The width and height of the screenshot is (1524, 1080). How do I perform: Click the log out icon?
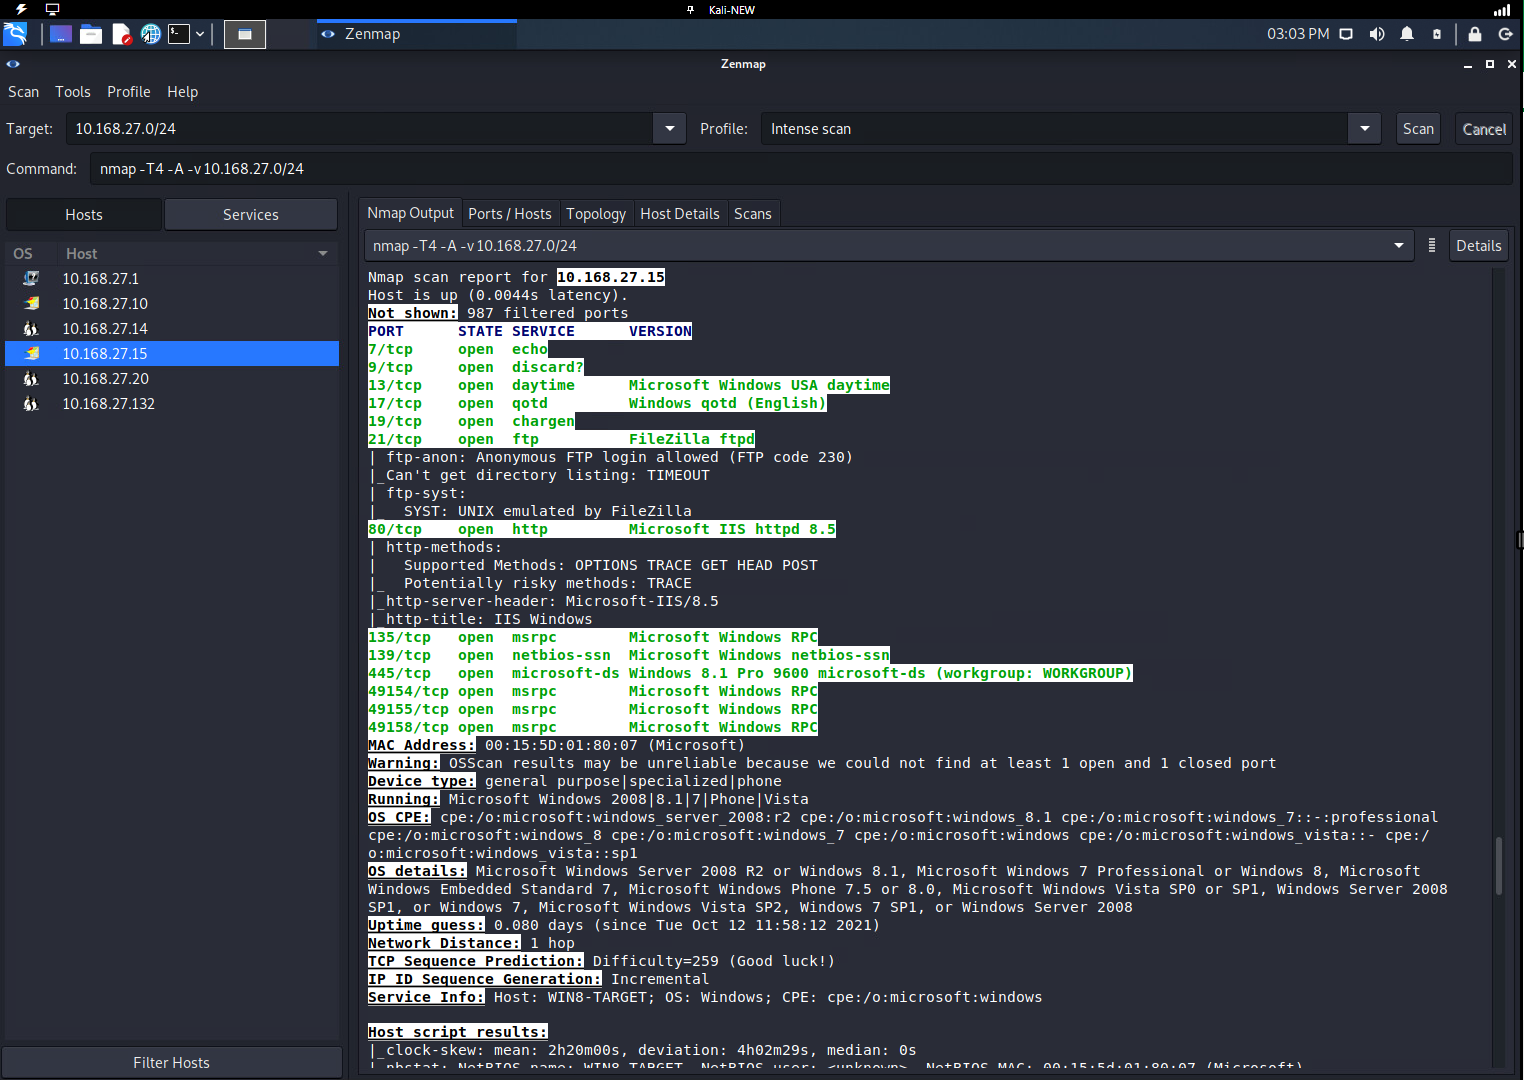click(x=1505, y=34)
